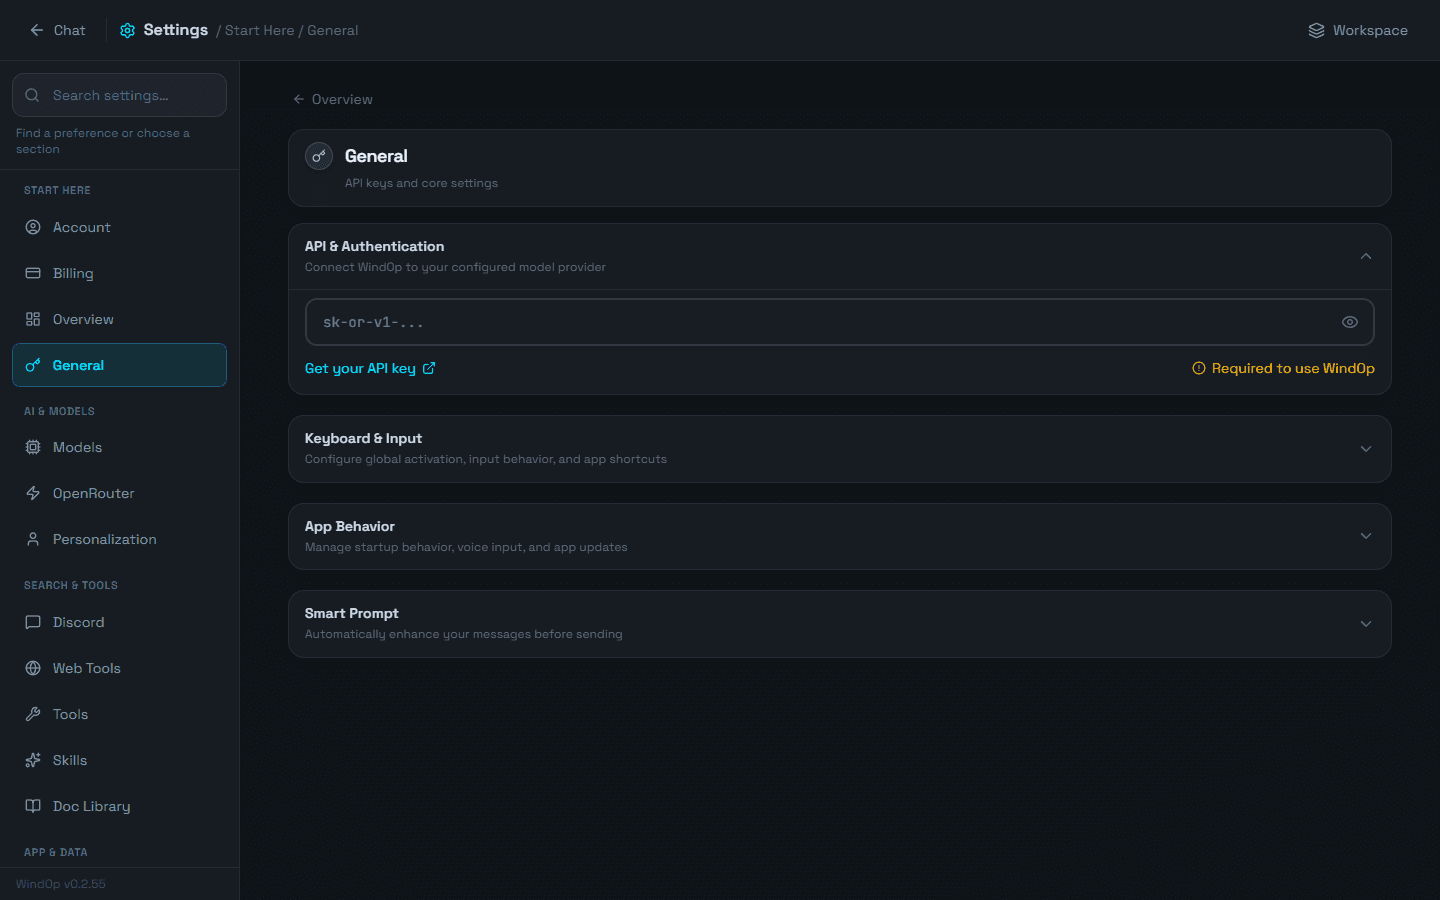Expand the App Behavior section
1440x900 pixels.
pyautogui.click(x=840, y=536)
